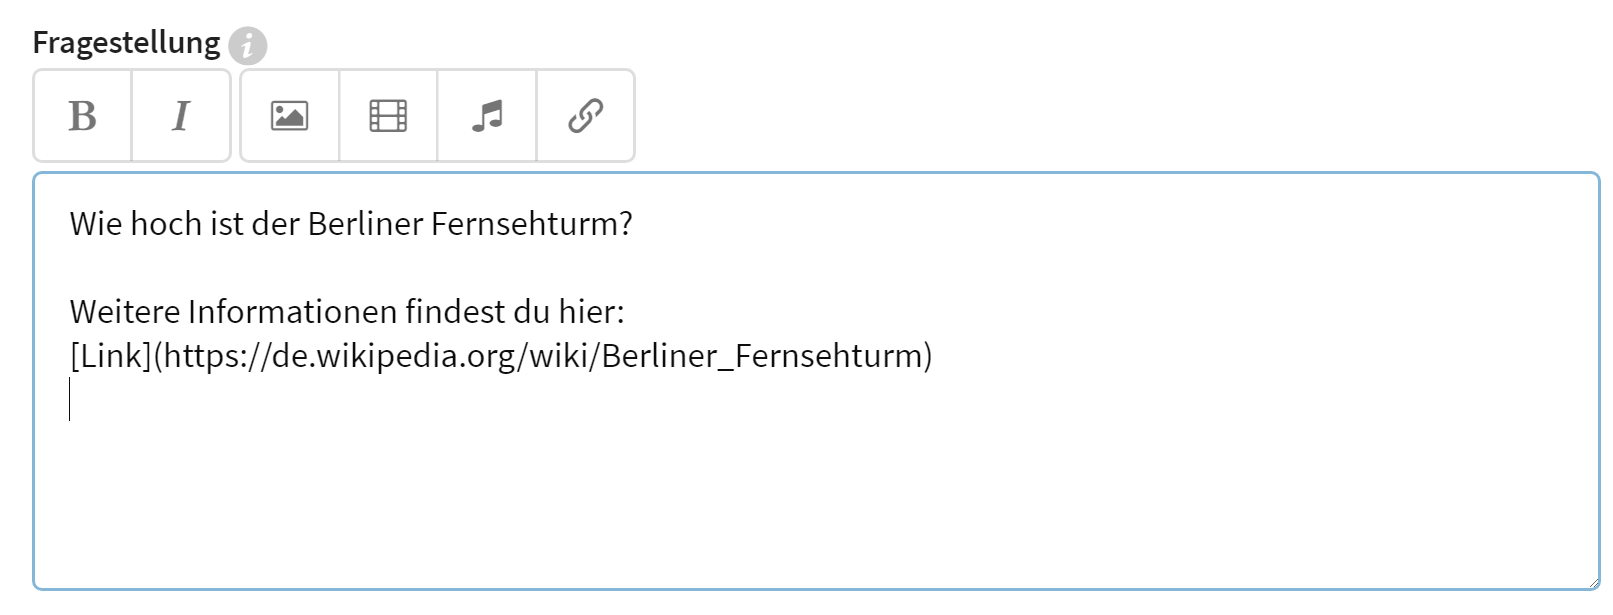Insert audio via the music note icon
Screen dimensions: 1613x615
coord(487,116)
